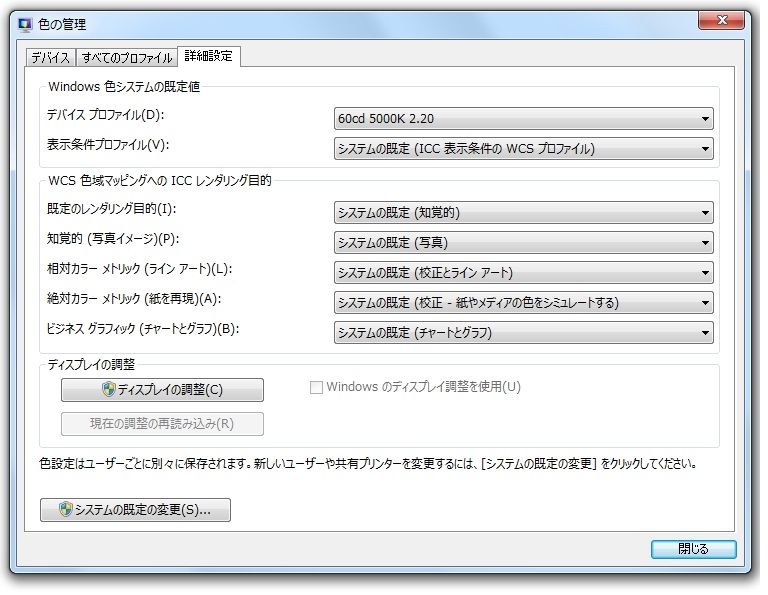768x595 pixels.
Task: Expand the 知覚的 (写真イメージ) dropdown
Action: pyautogui.click(x=523, y=243)
